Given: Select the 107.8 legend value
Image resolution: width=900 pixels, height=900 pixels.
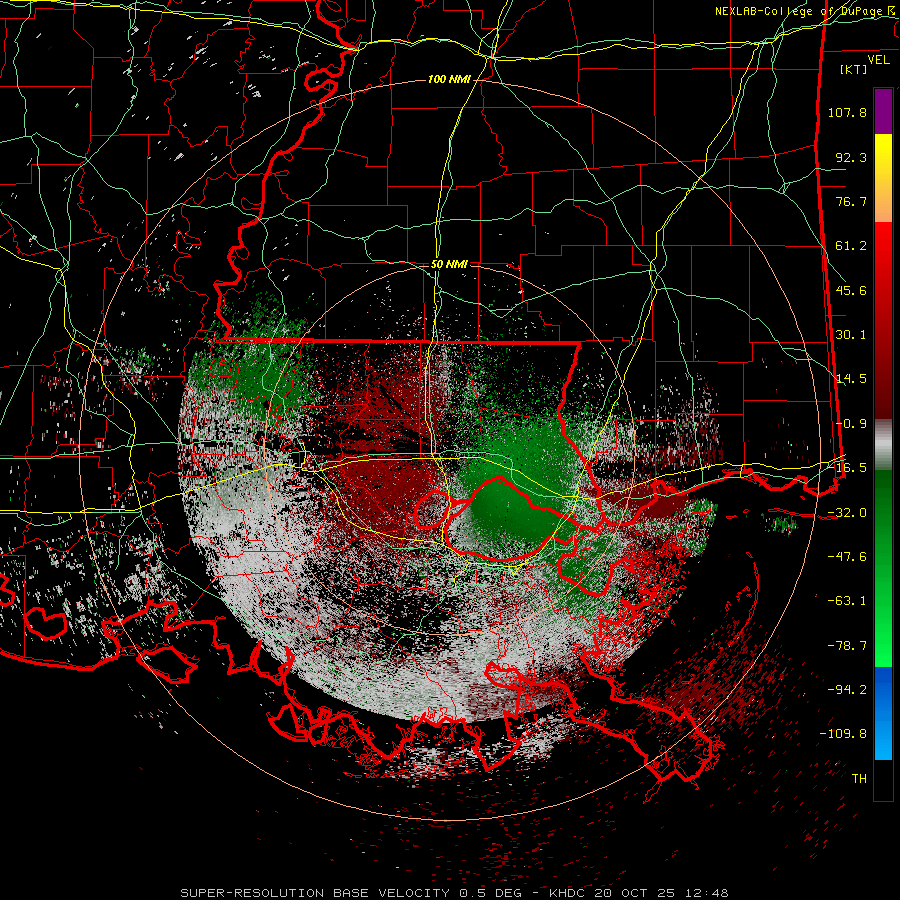Looking at the screenshot, I should tap(847, 112).
